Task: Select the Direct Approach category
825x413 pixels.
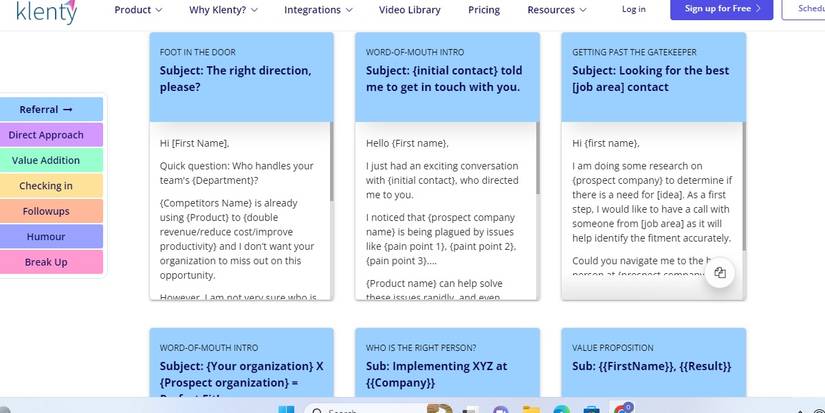Action: 46,135
